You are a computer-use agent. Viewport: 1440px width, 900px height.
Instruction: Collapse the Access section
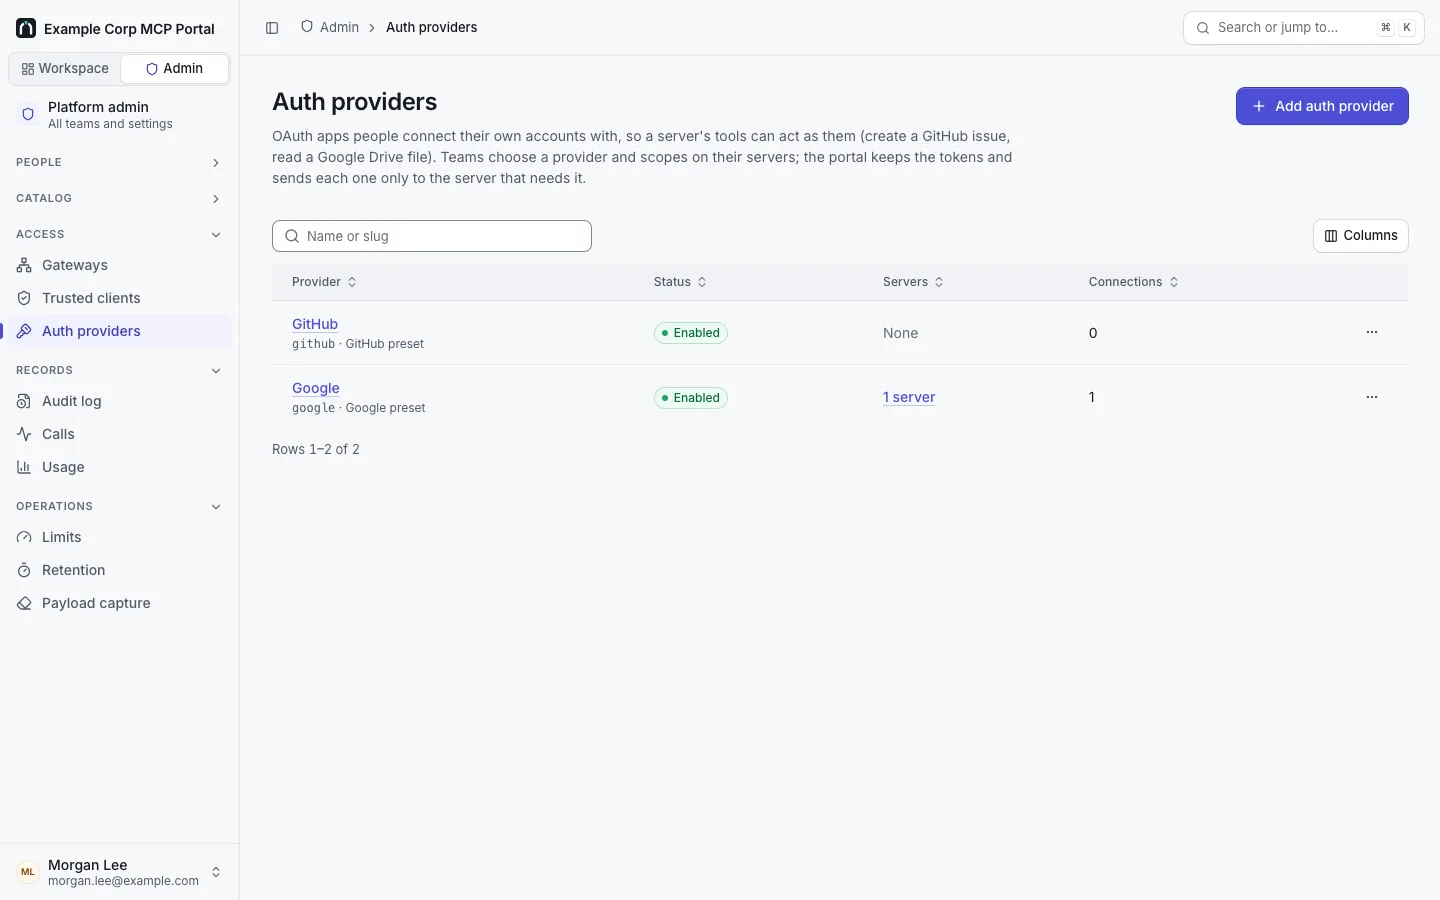(119, 234)
